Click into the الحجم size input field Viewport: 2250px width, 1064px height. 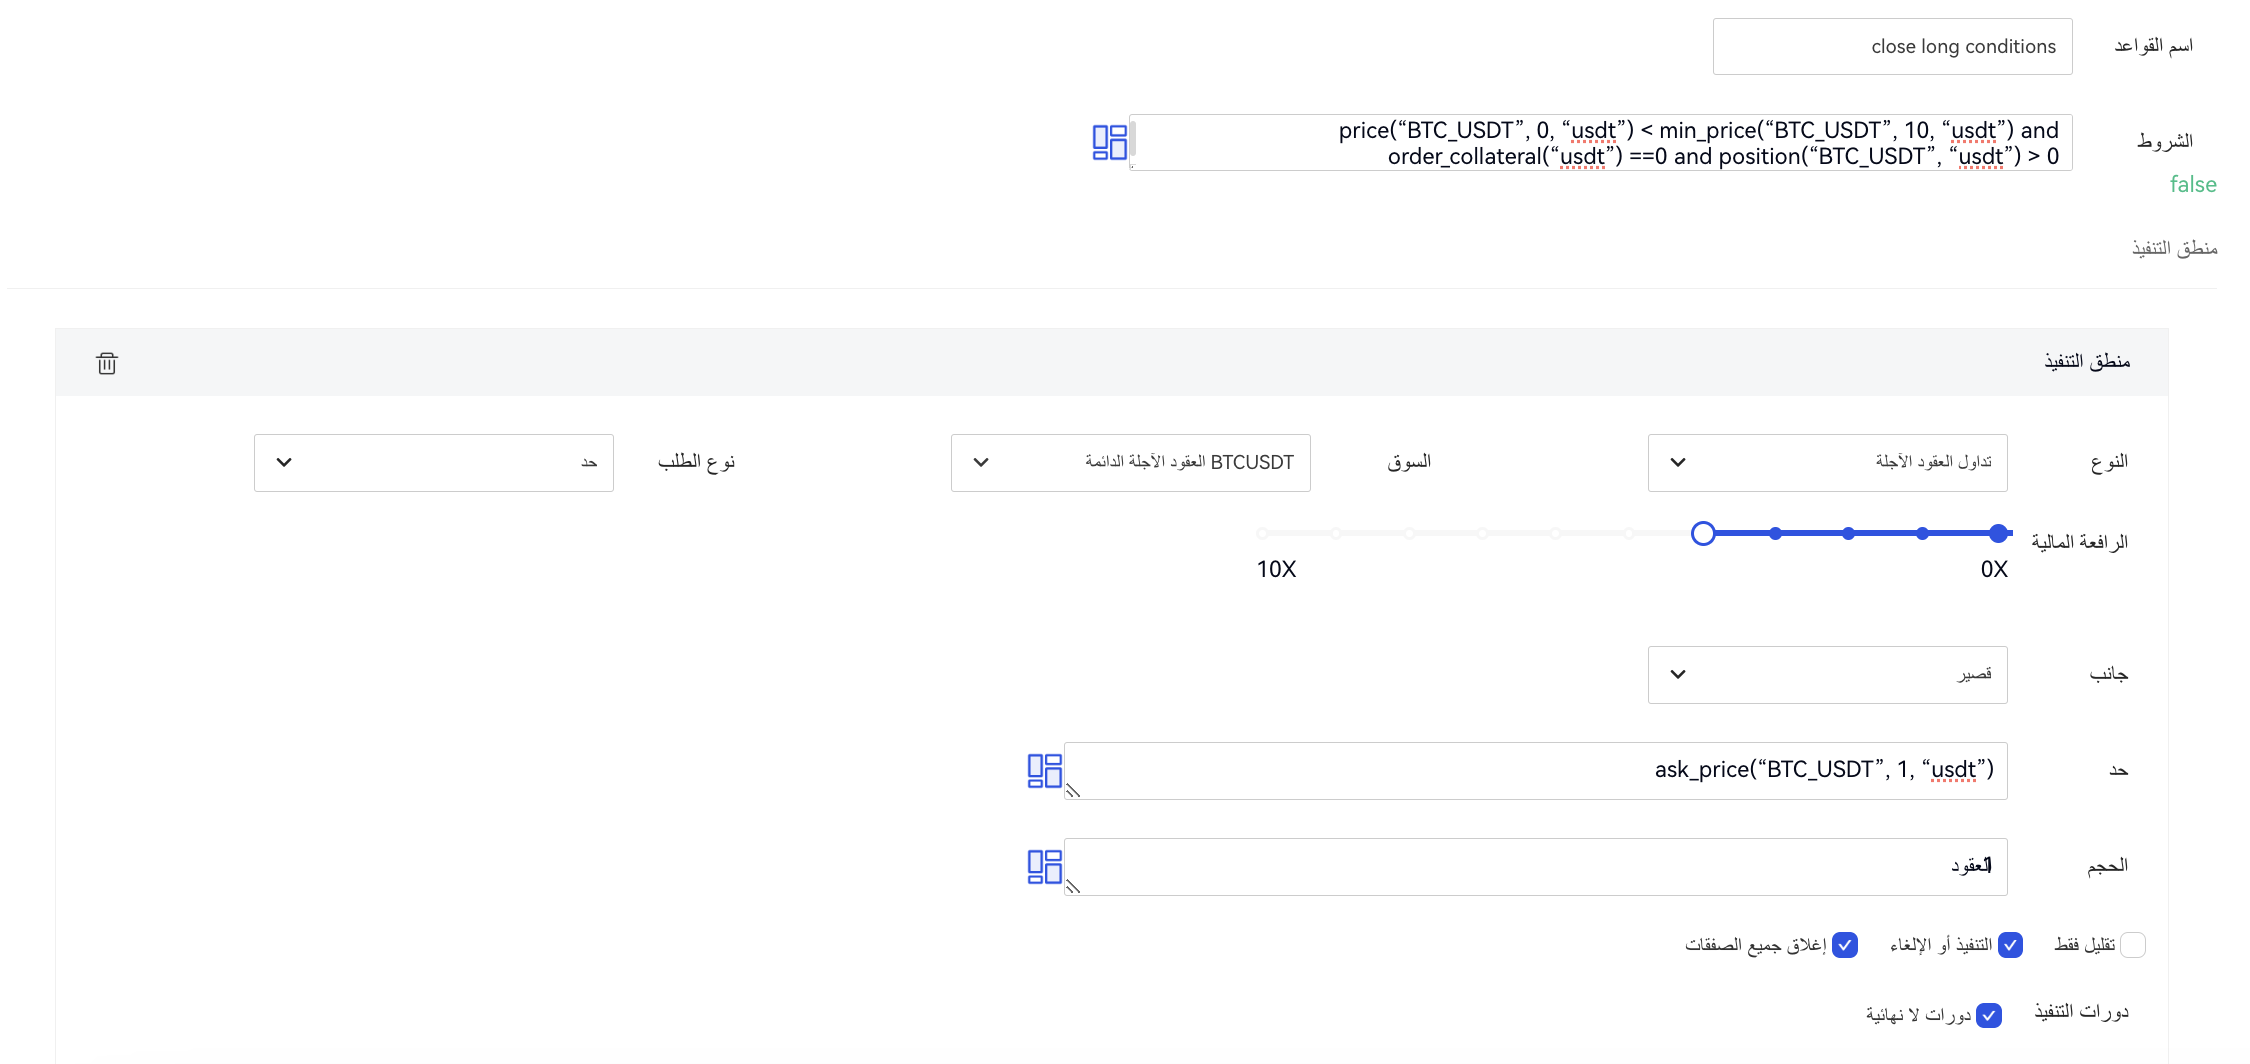click(x=1535, y=866)
